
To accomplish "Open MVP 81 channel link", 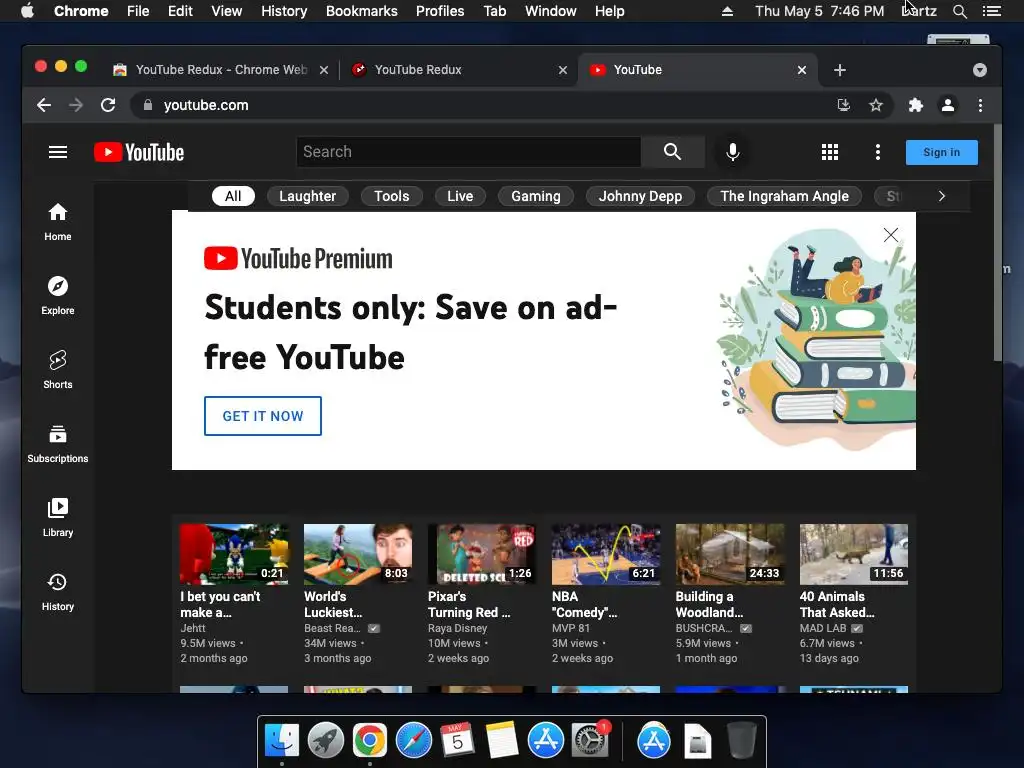I will [571, 628].
